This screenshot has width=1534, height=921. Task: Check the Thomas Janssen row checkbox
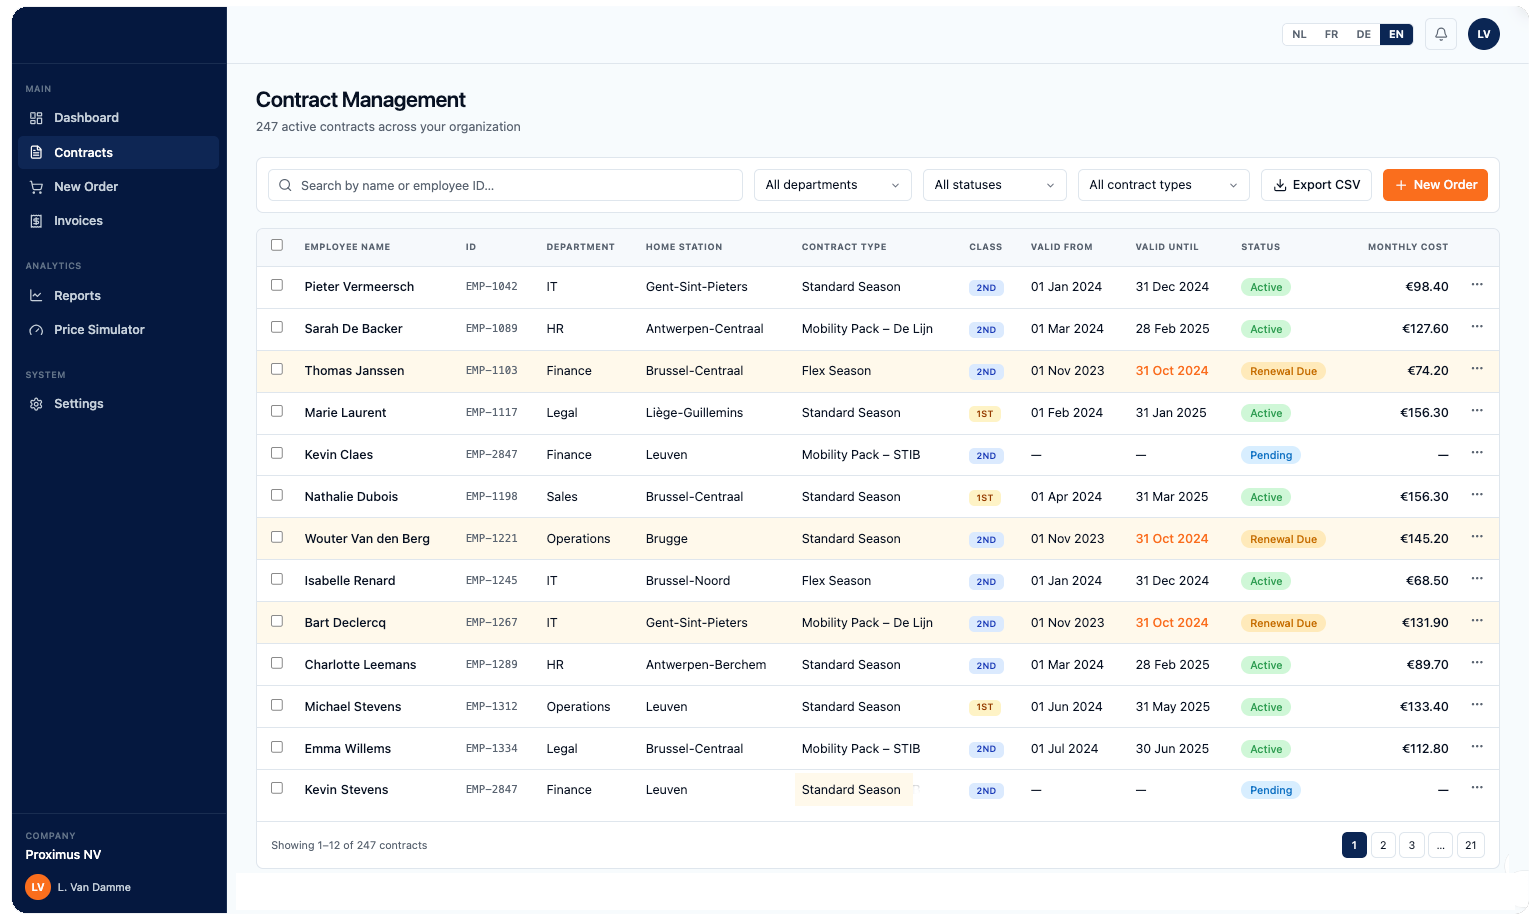pos(277,369)
